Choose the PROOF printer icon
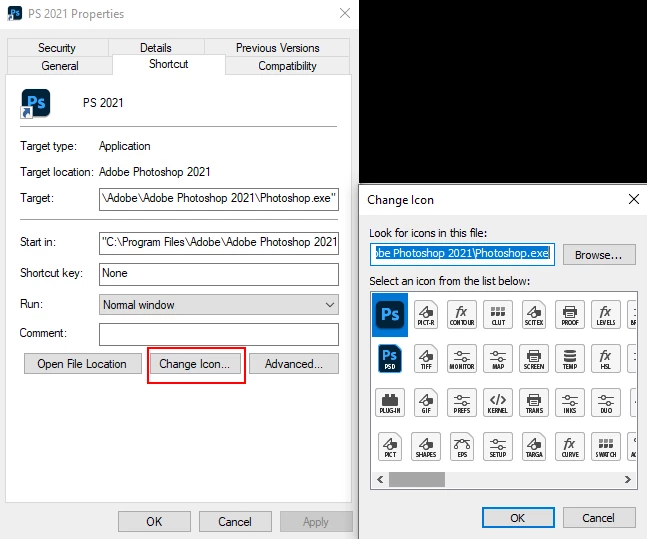647x539 pixels. click(x=570, y=314)
